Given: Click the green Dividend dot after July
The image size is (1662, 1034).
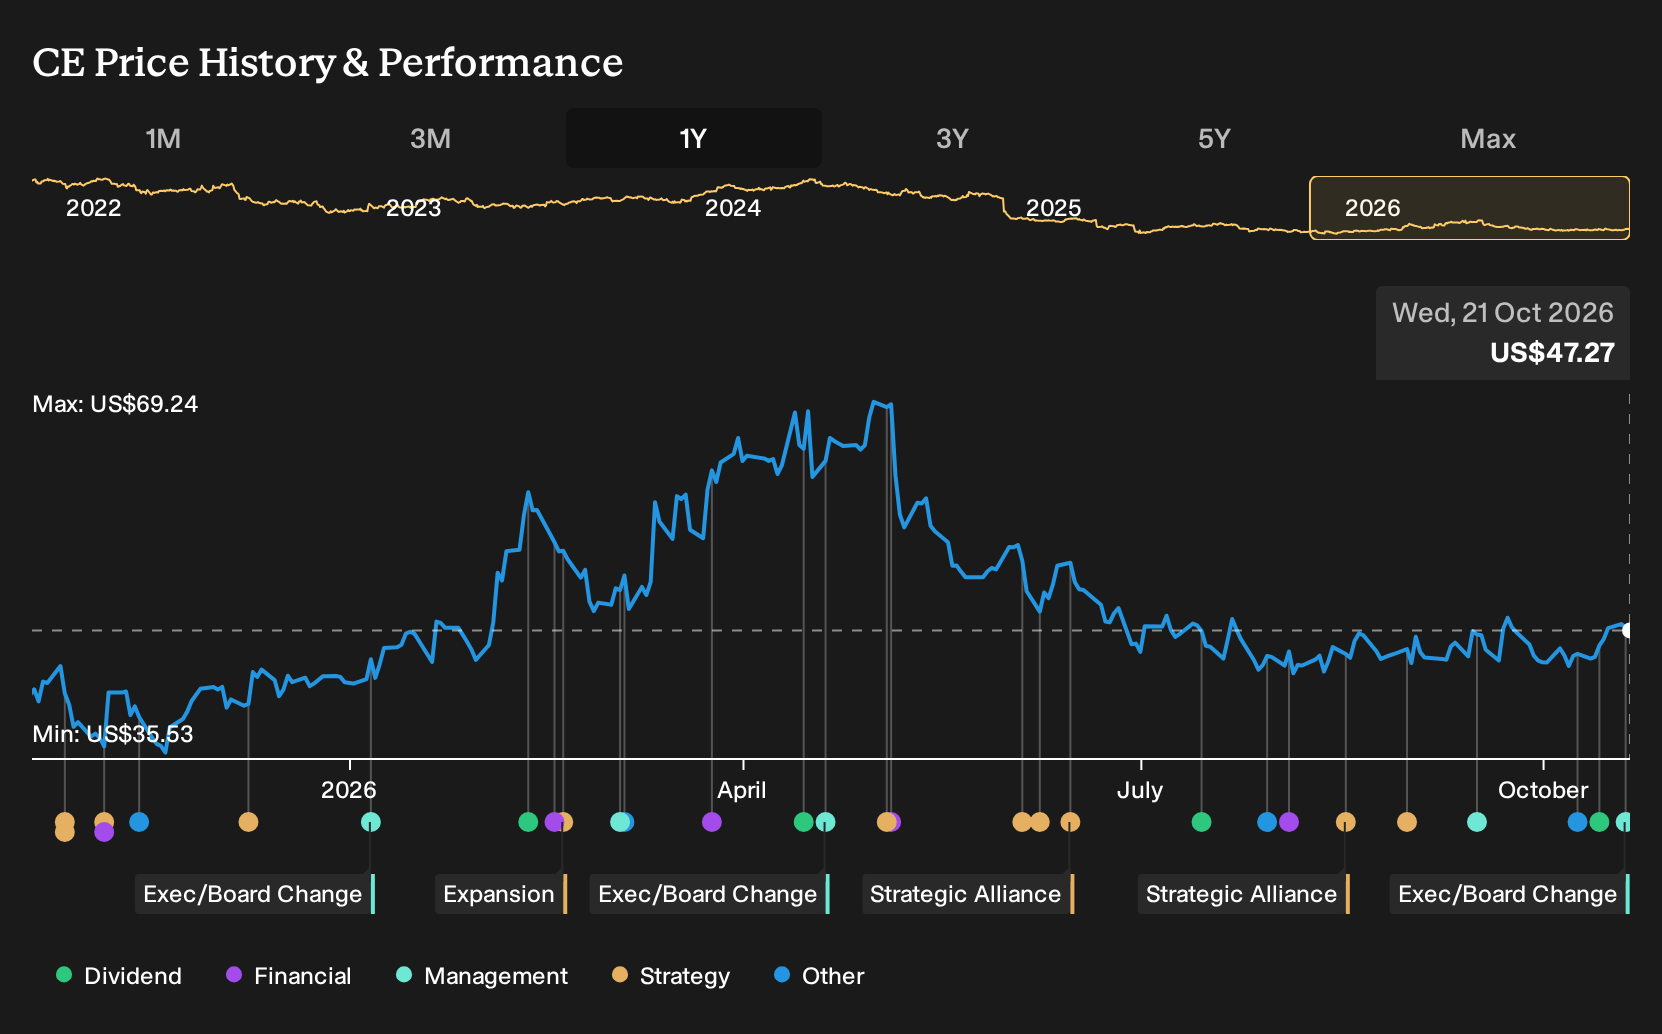Looking at the screenshot, I should point(1201,822).
